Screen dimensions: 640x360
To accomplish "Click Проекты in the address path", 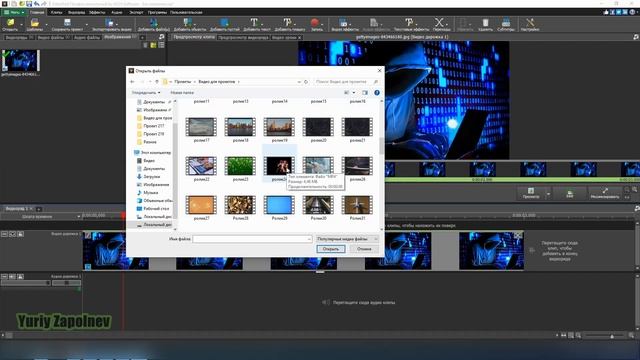I will (182, 82).
